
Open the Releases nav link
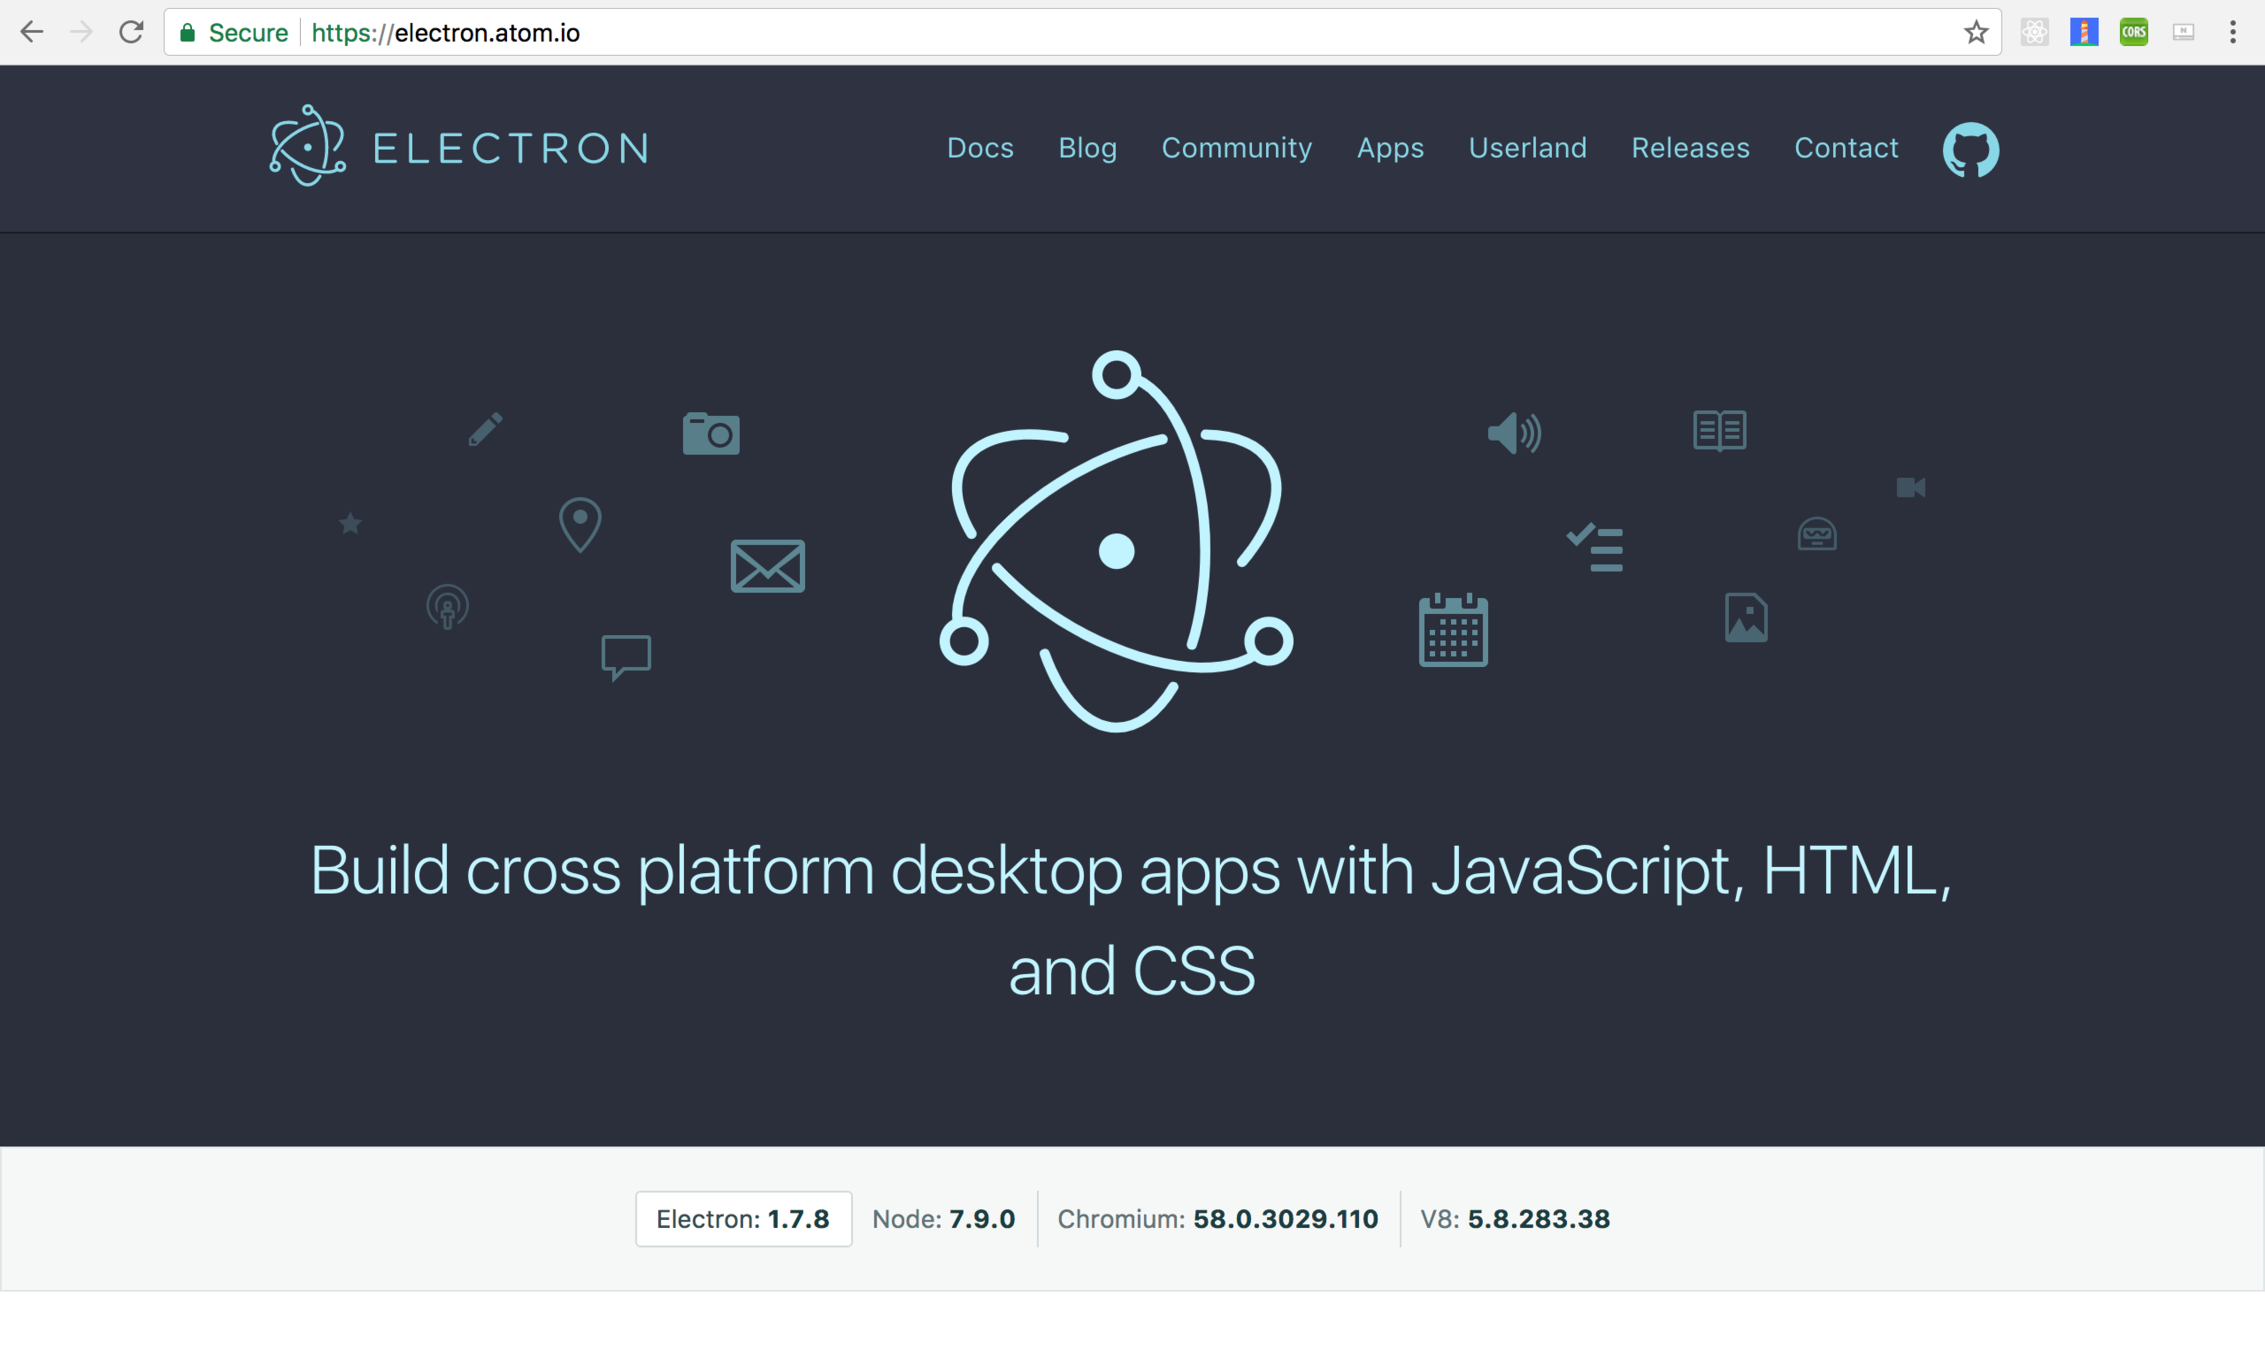(1690, 148)
